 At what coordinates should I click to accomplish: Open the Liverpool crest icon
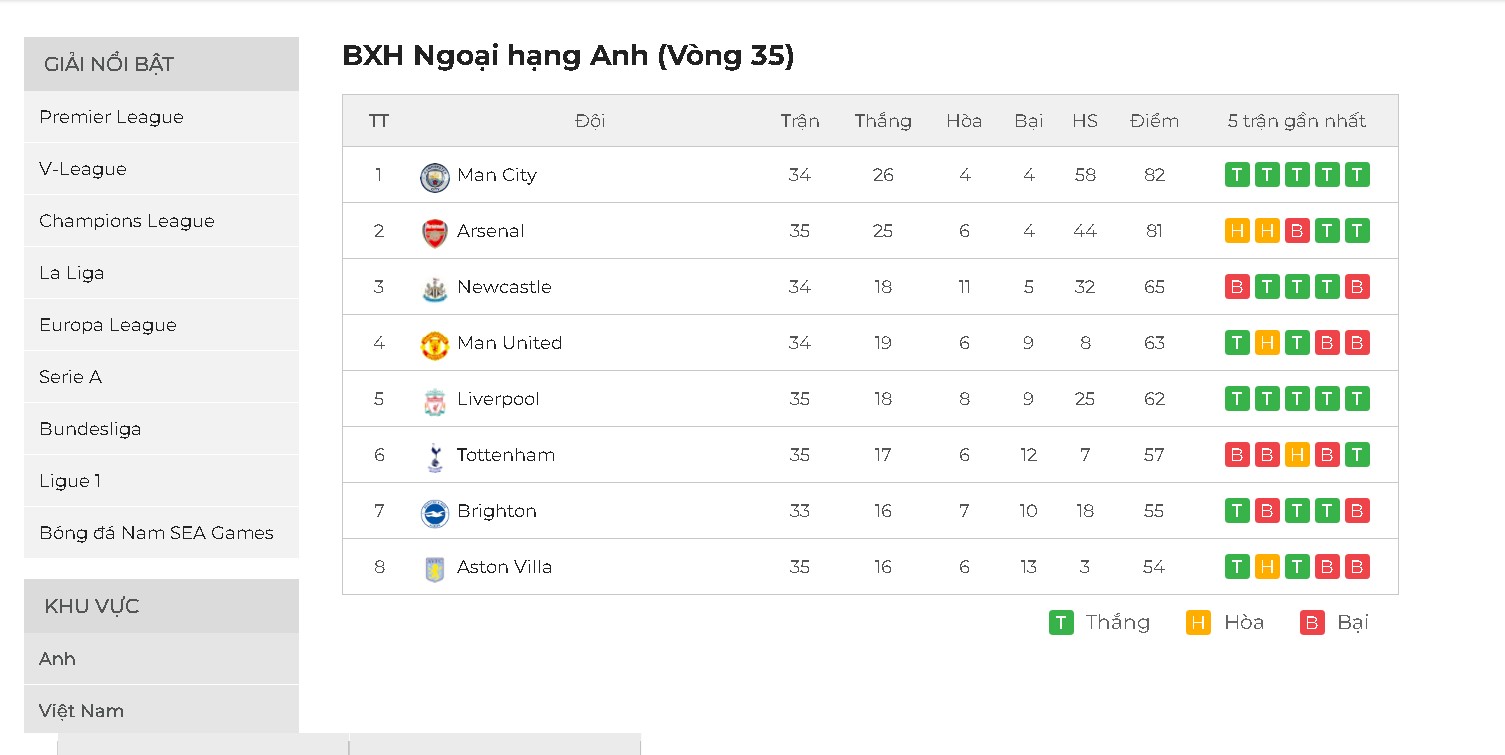click(x=435, y=401)
